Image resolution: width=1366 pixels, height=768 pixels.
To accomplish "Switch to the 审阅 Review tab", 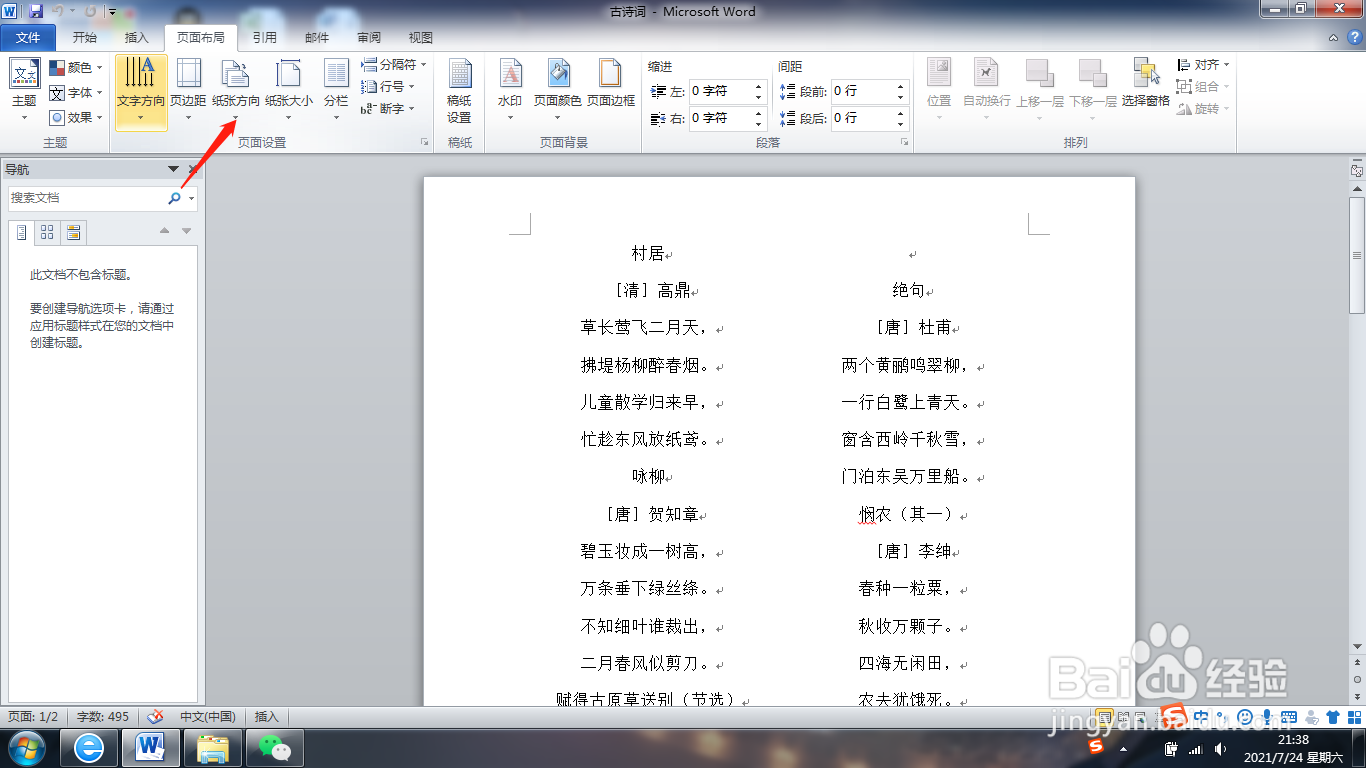I will pos(369,38).
